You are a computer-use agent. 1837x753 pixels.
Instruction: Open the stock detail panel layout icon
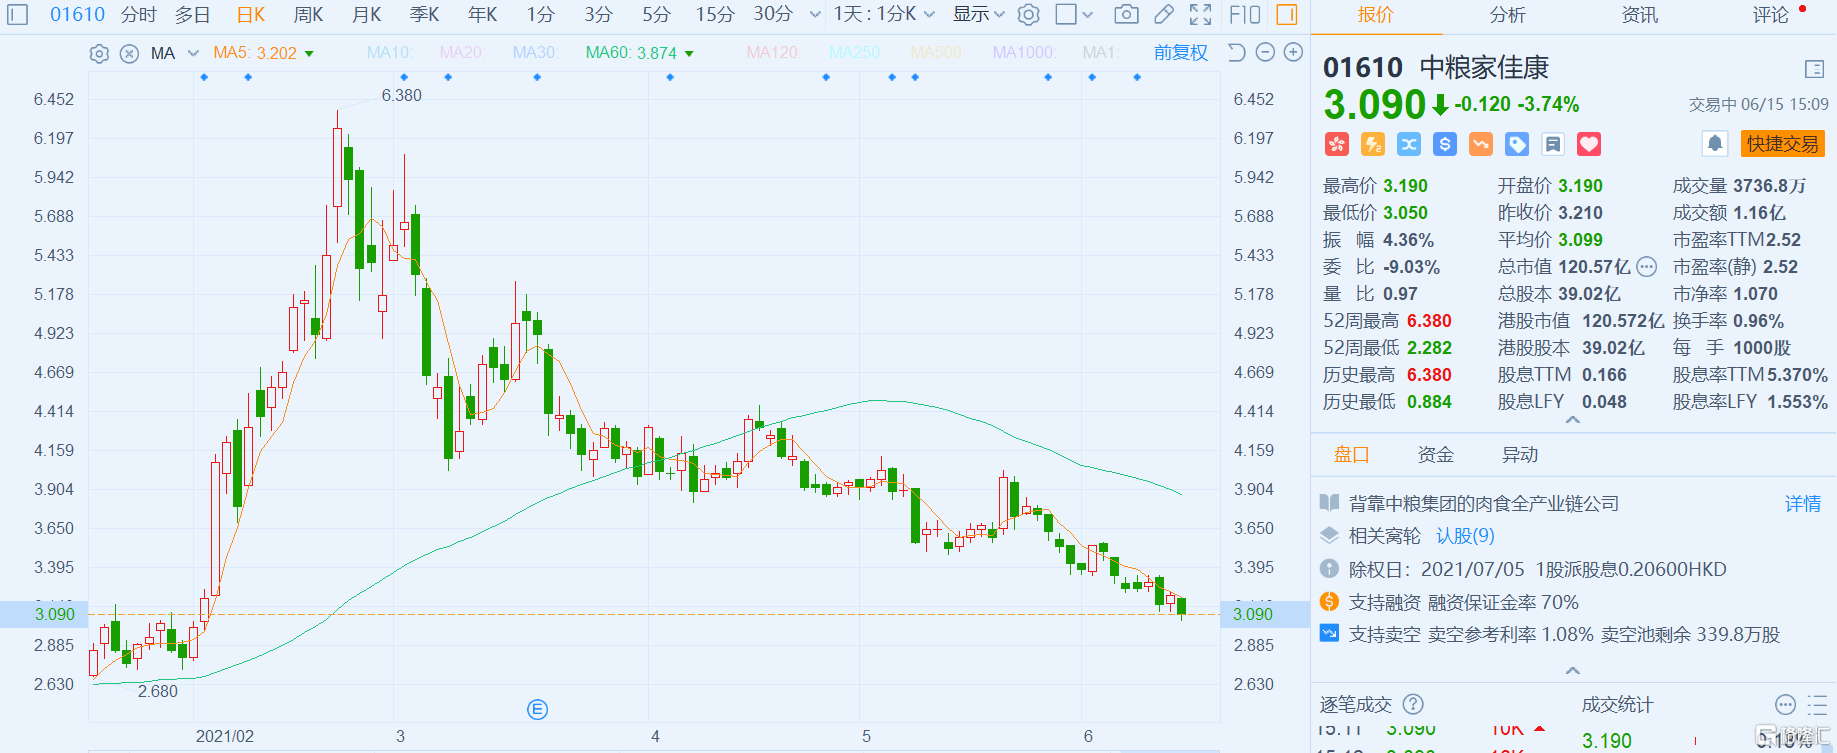pyautogui.click(x=1814, y=69)
